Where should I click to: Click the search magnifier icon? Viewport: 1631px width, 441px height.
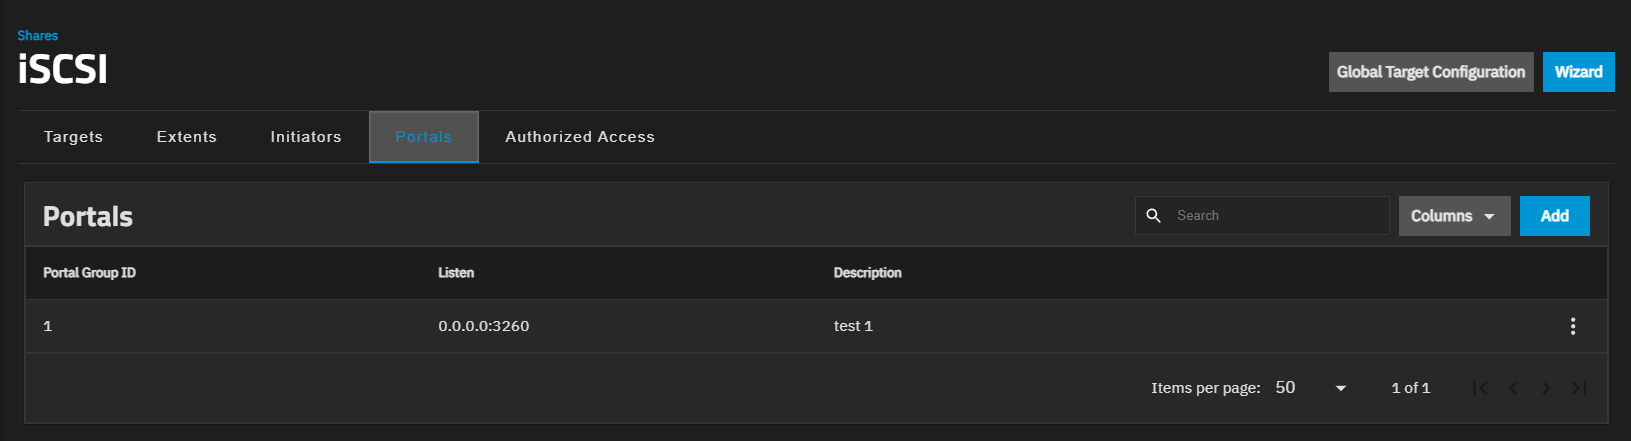1153,216
